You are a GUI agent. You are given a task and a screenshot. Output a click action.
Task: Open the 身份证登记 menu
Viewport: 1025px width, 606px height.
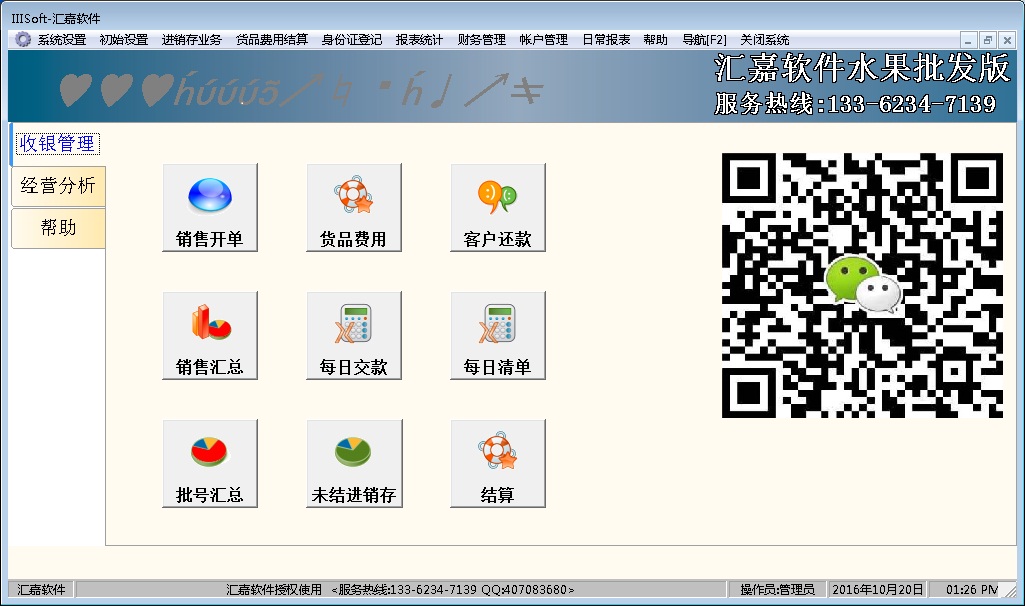coord(352,40)
